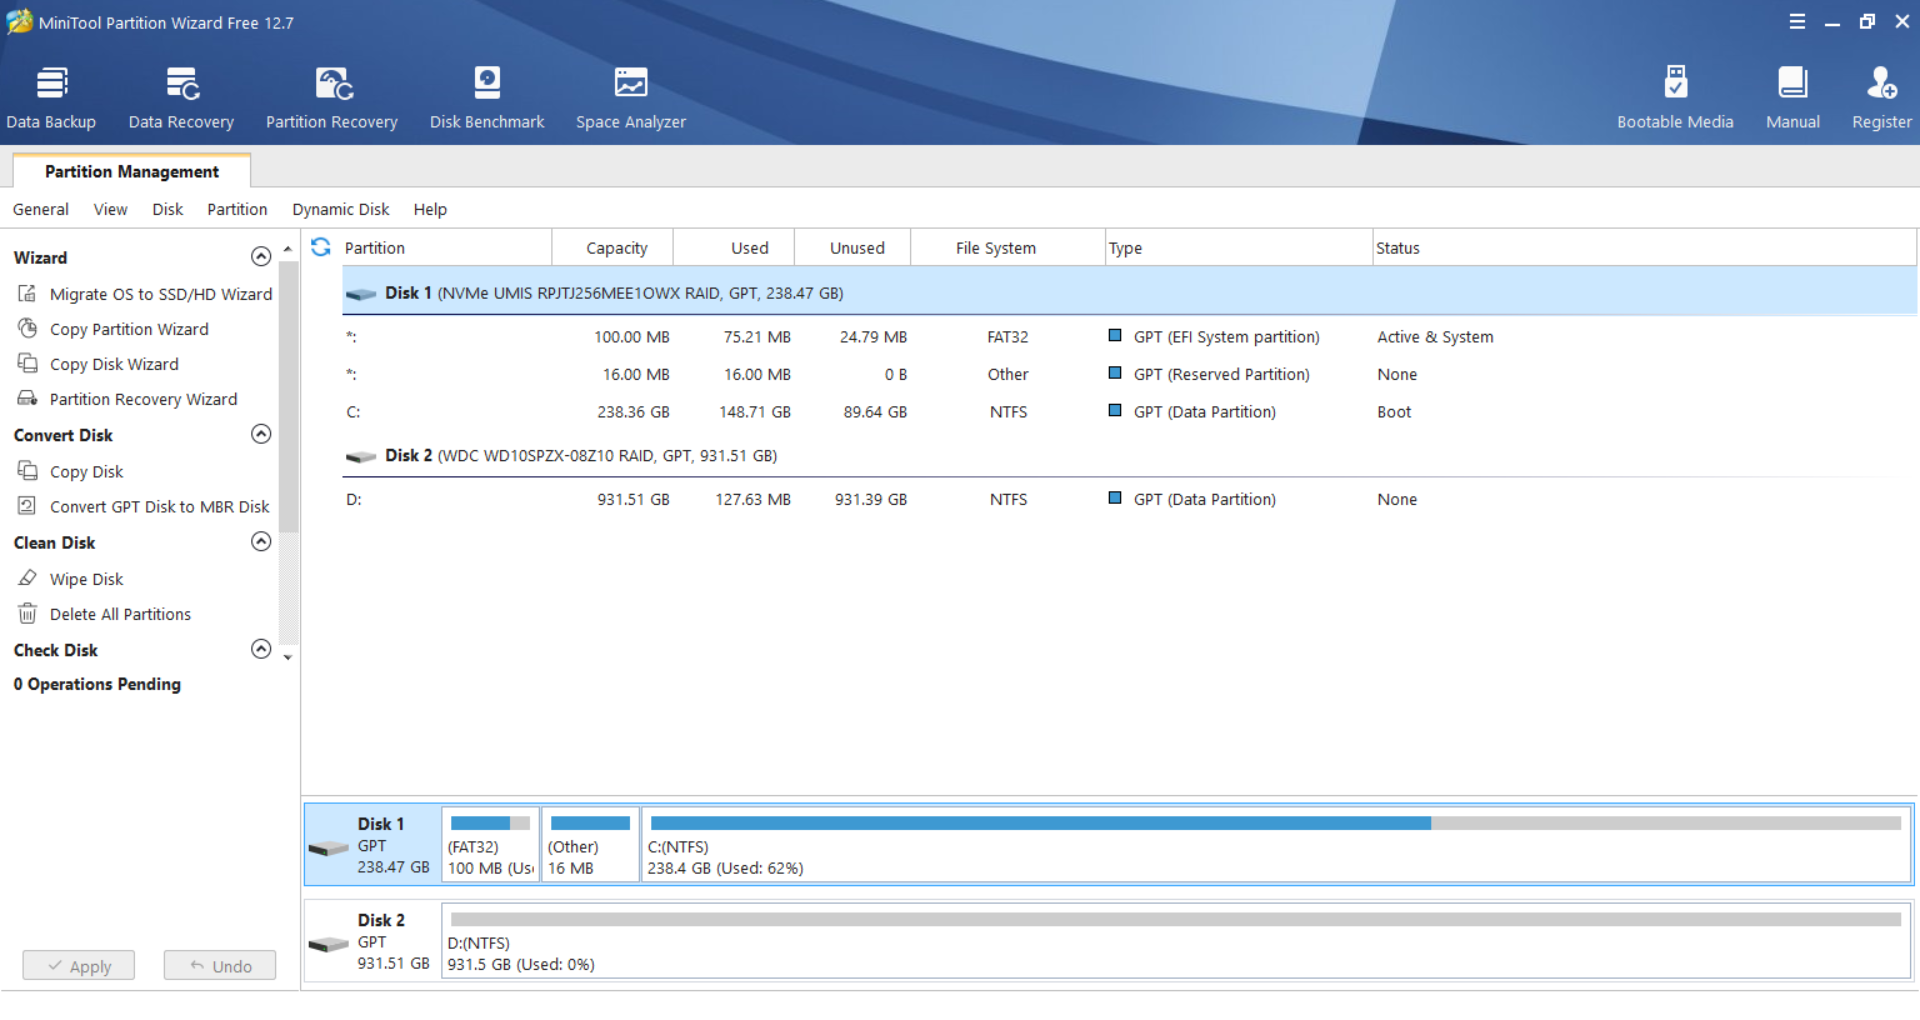Collapse the Wizard section
The height and width of the screenshot is (1020, 1920).
[x=261, y=257]
